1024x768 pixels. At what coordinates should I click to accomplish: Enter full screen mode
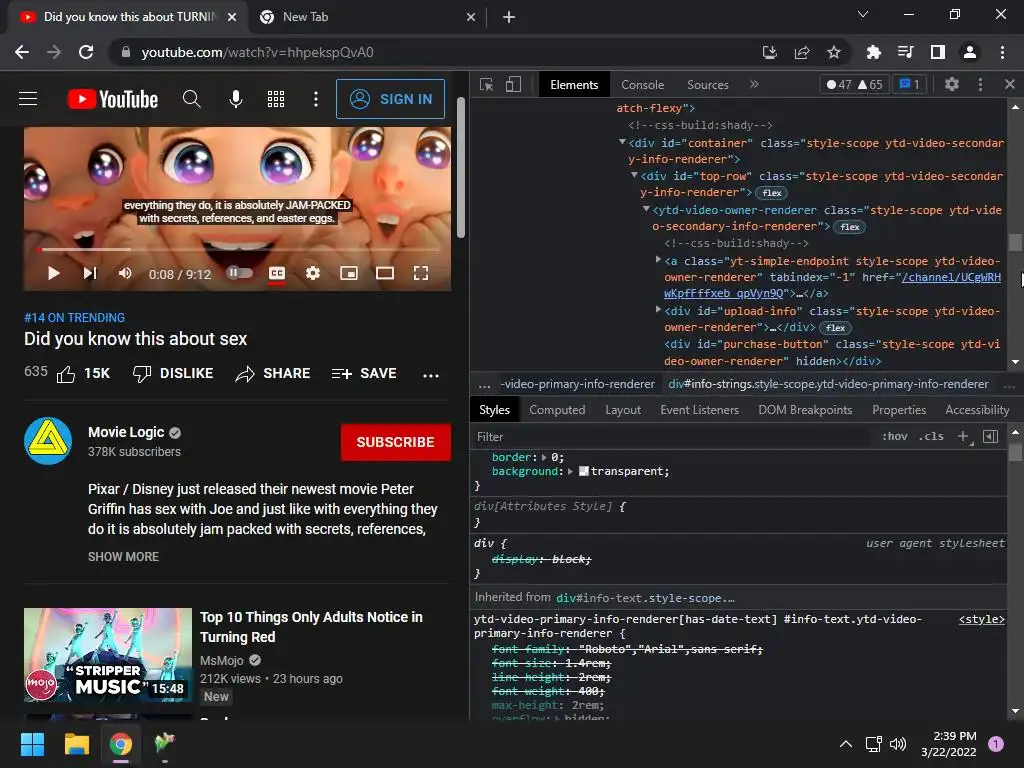point(421,273)
